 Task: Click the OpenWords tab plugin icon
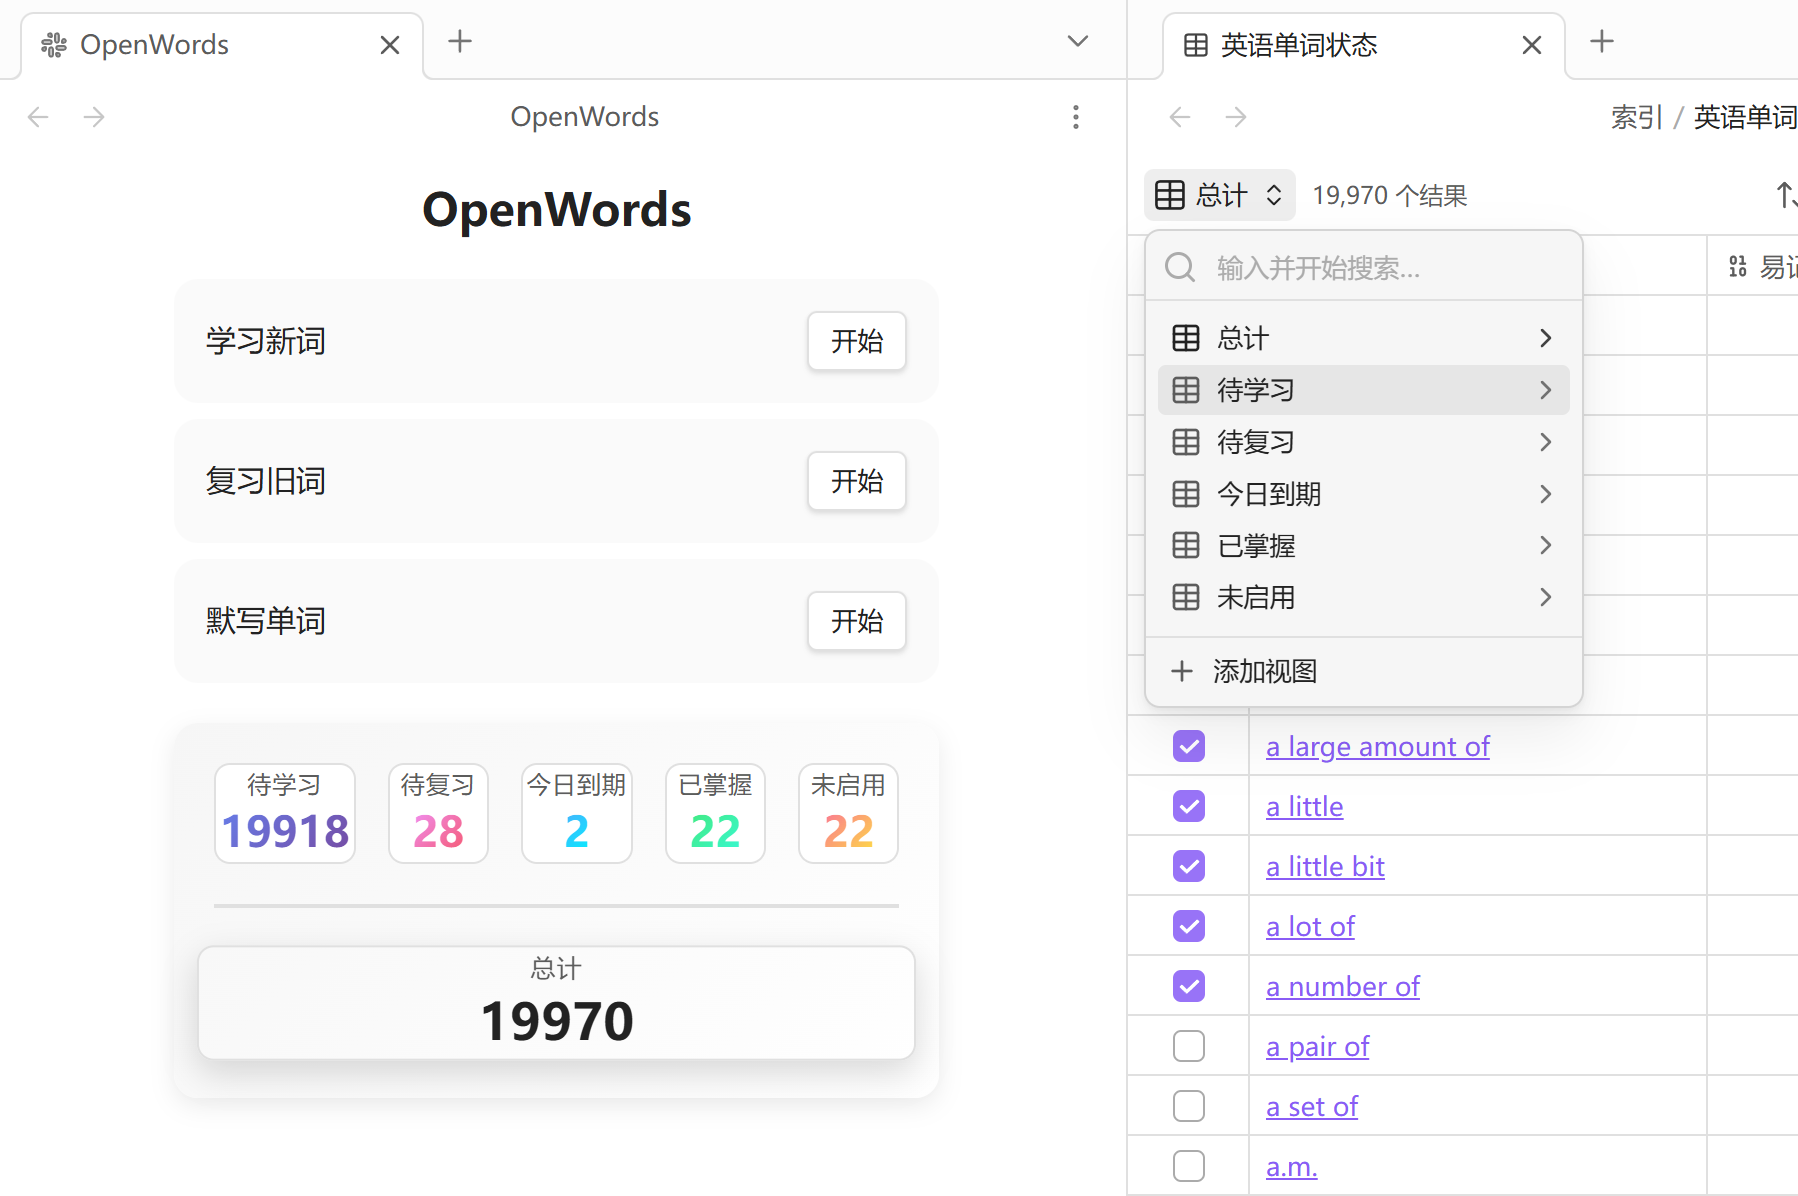[54, 45]
